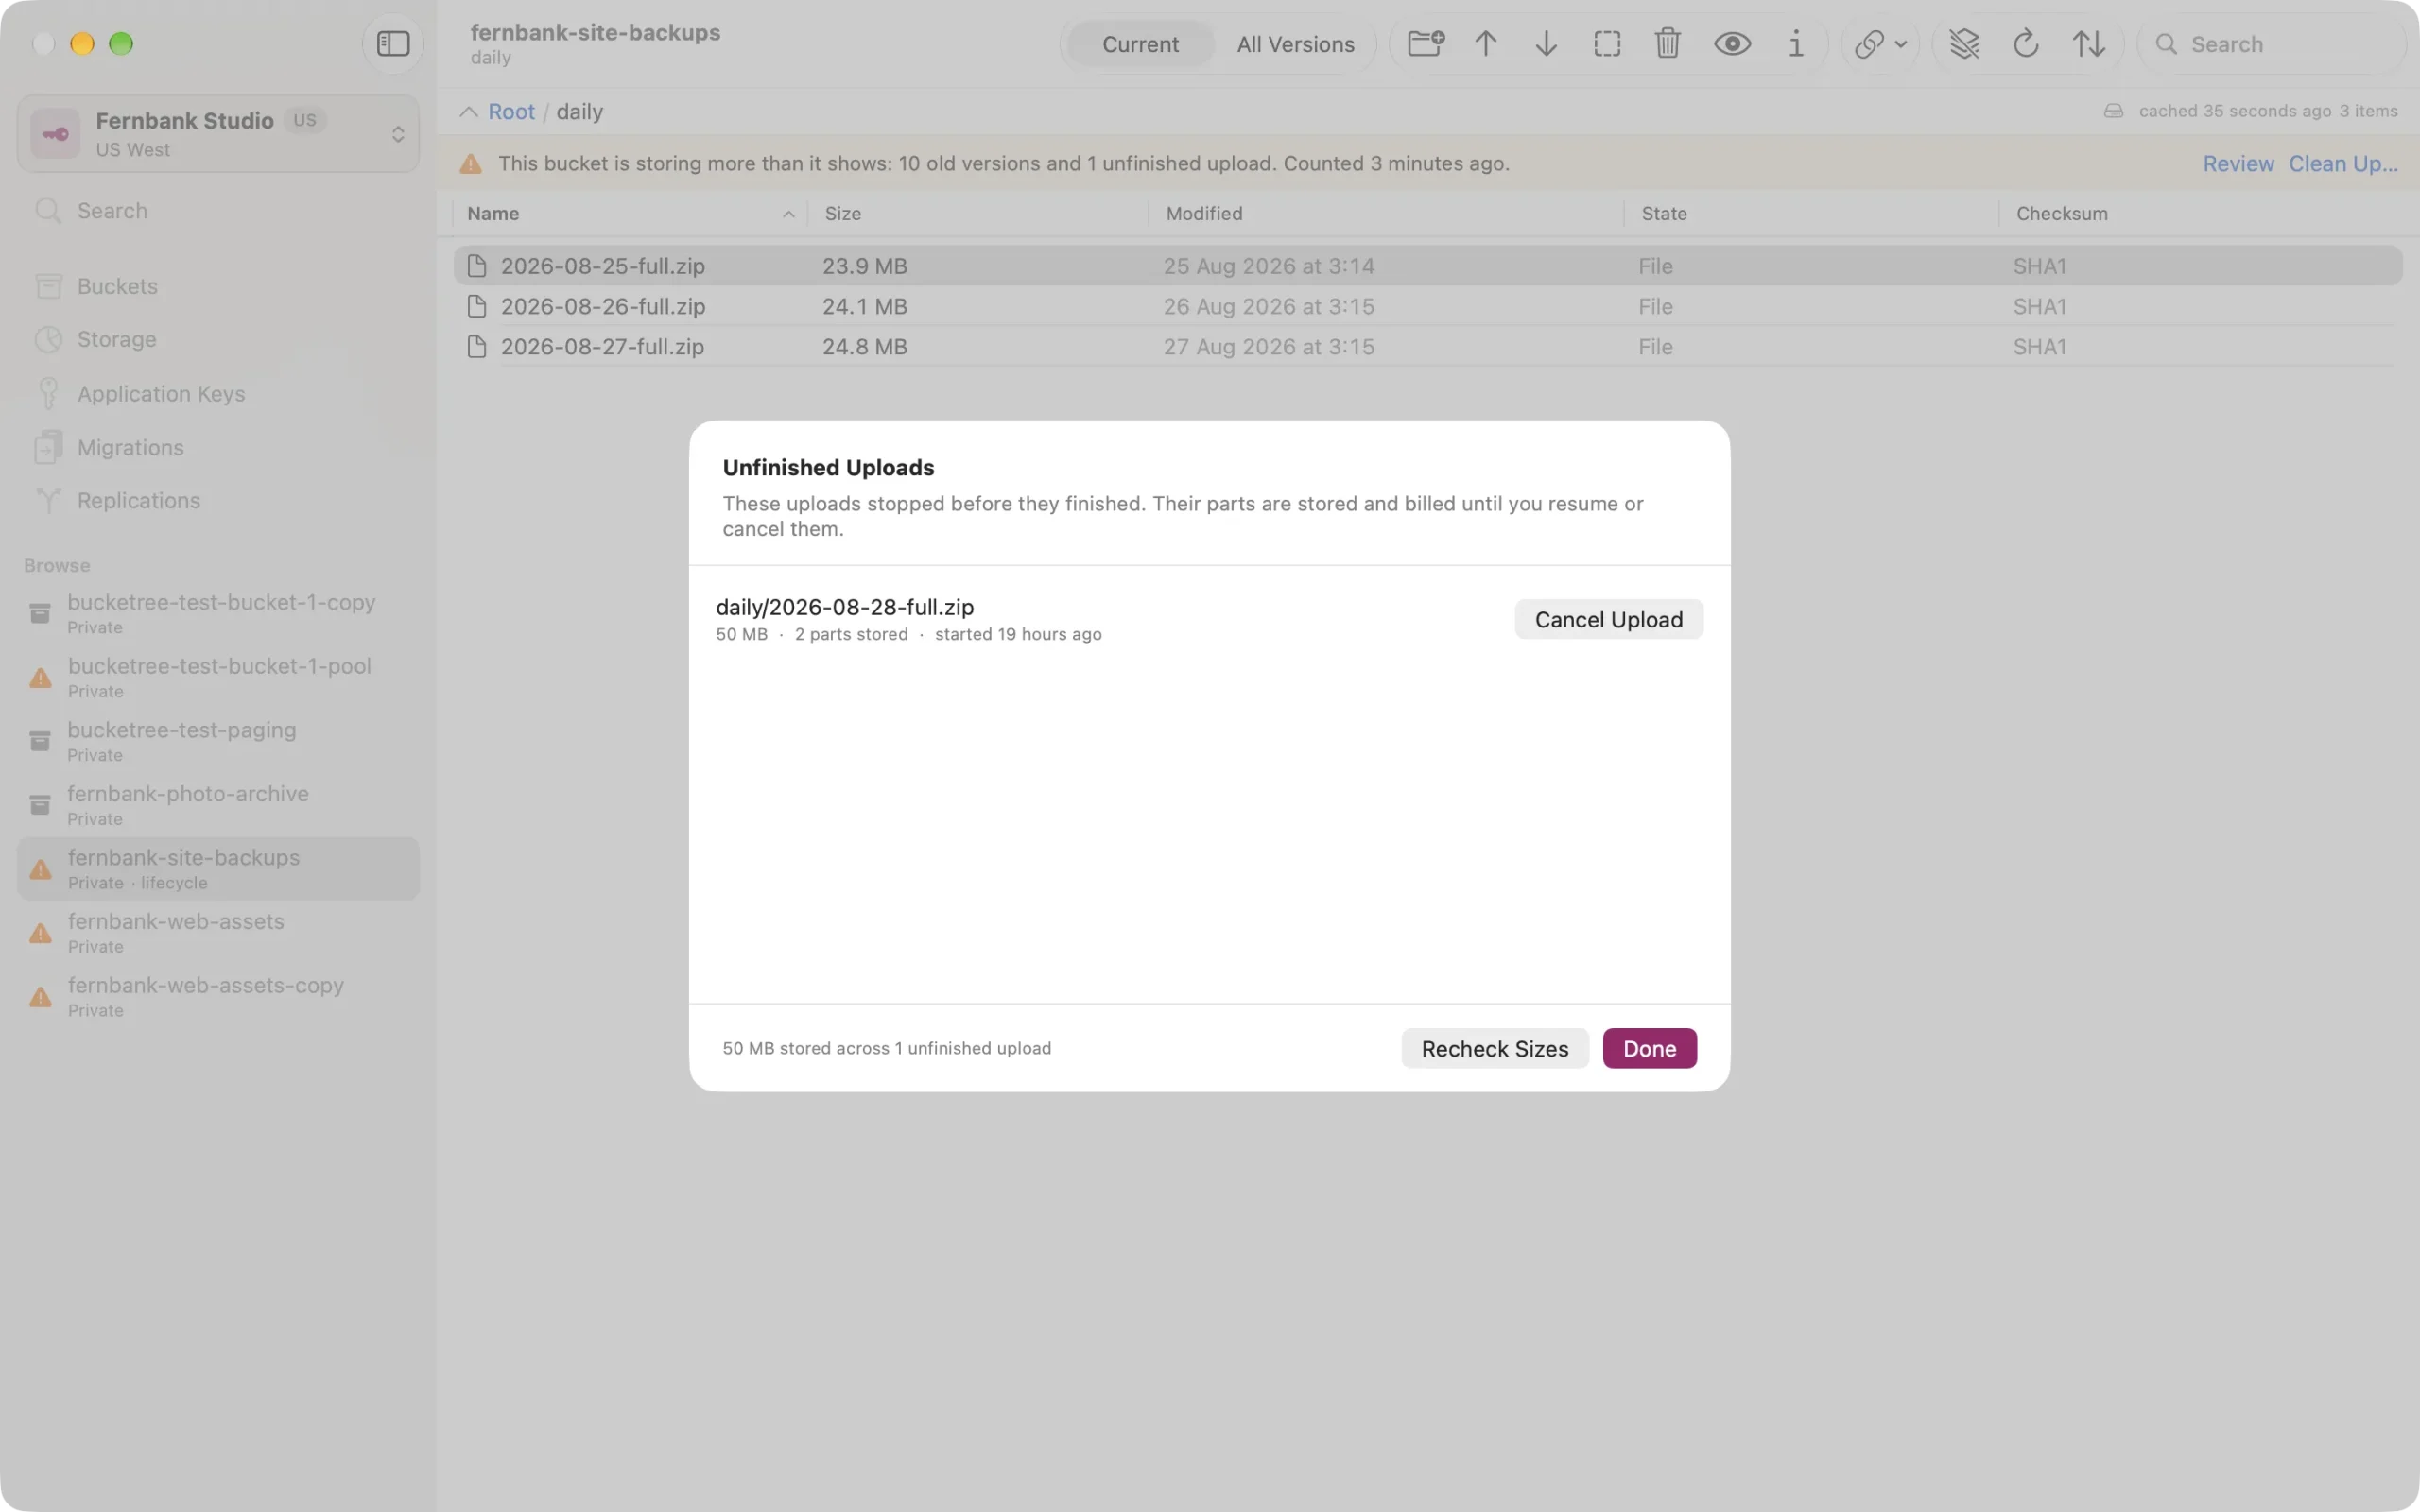Open Application Keys in the sidebar

point(218,394)
